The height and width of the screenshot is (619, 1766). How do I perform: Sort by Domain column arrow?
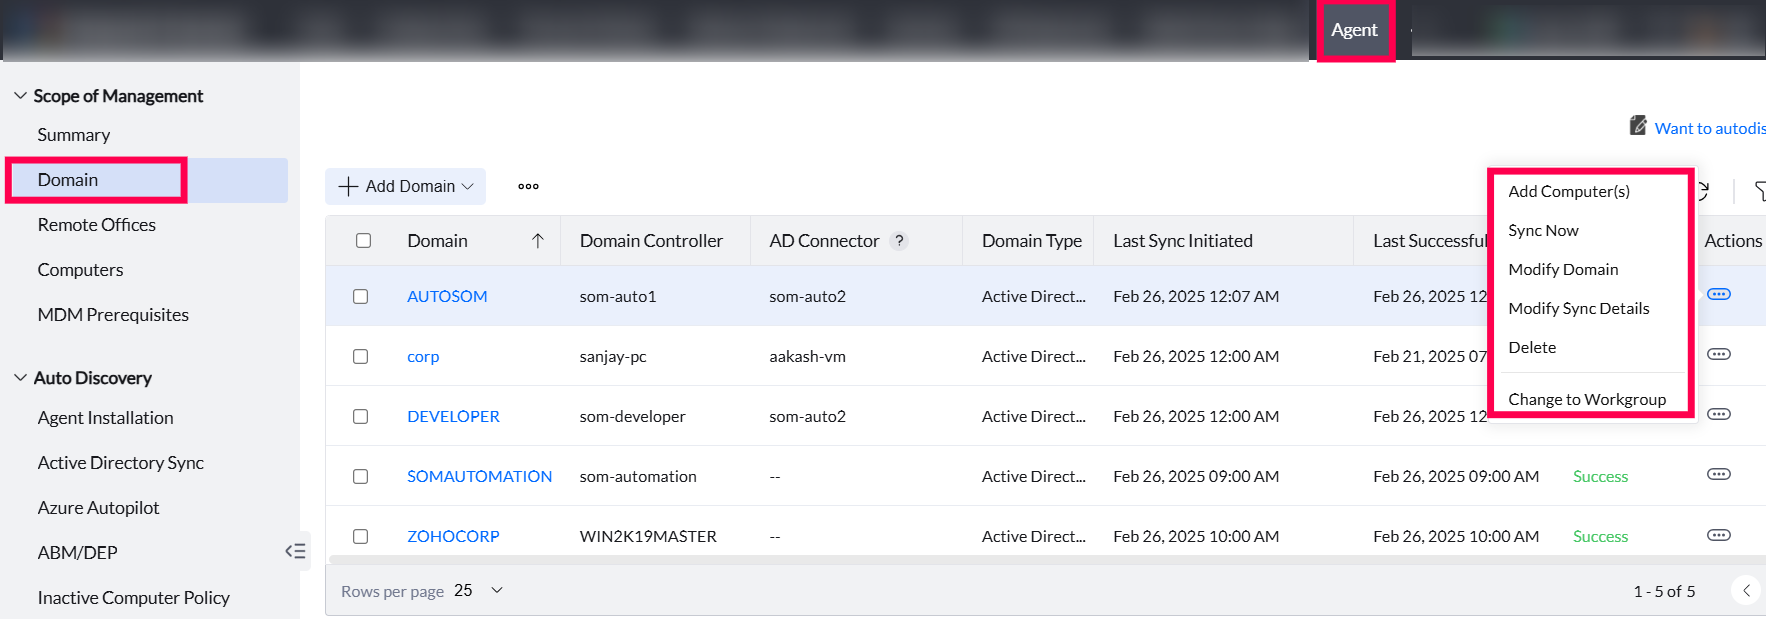pos(538,241)
